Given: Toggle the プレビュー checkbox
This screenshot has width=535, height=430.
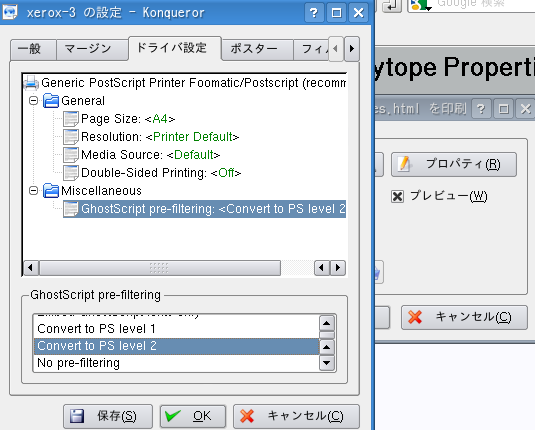Looking at the screenshot, I should 397,196.
